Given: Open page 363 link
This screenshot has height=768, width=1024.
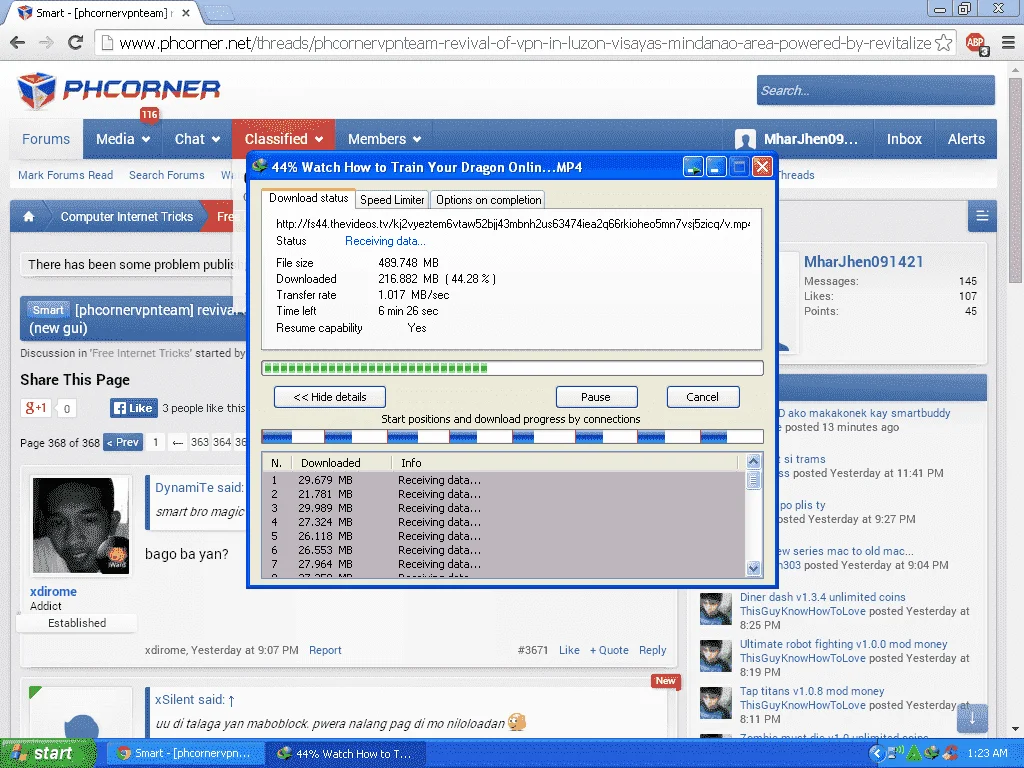Looking at the screenshot, I should click(200, 443).
